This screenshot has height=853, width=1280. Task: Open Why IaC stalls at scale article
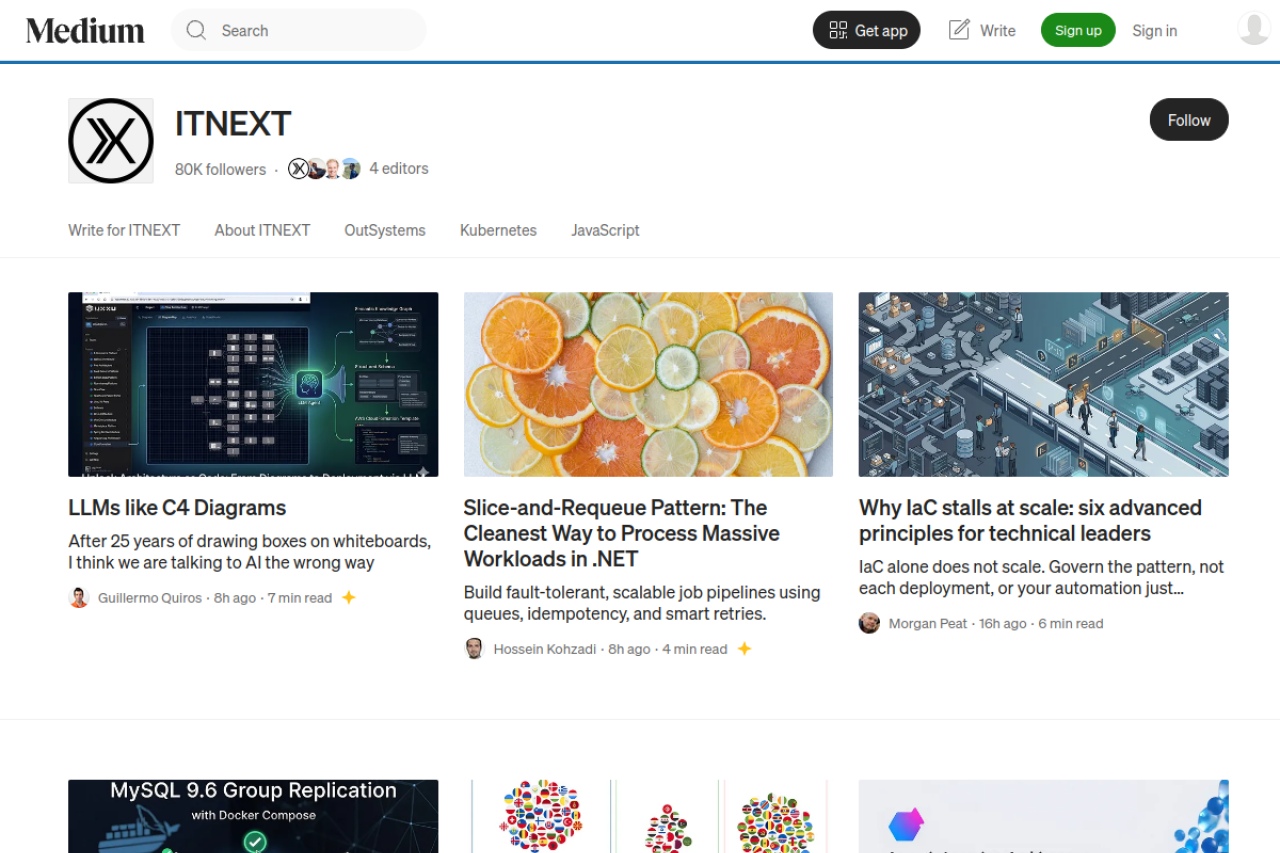click(1030, 520)
